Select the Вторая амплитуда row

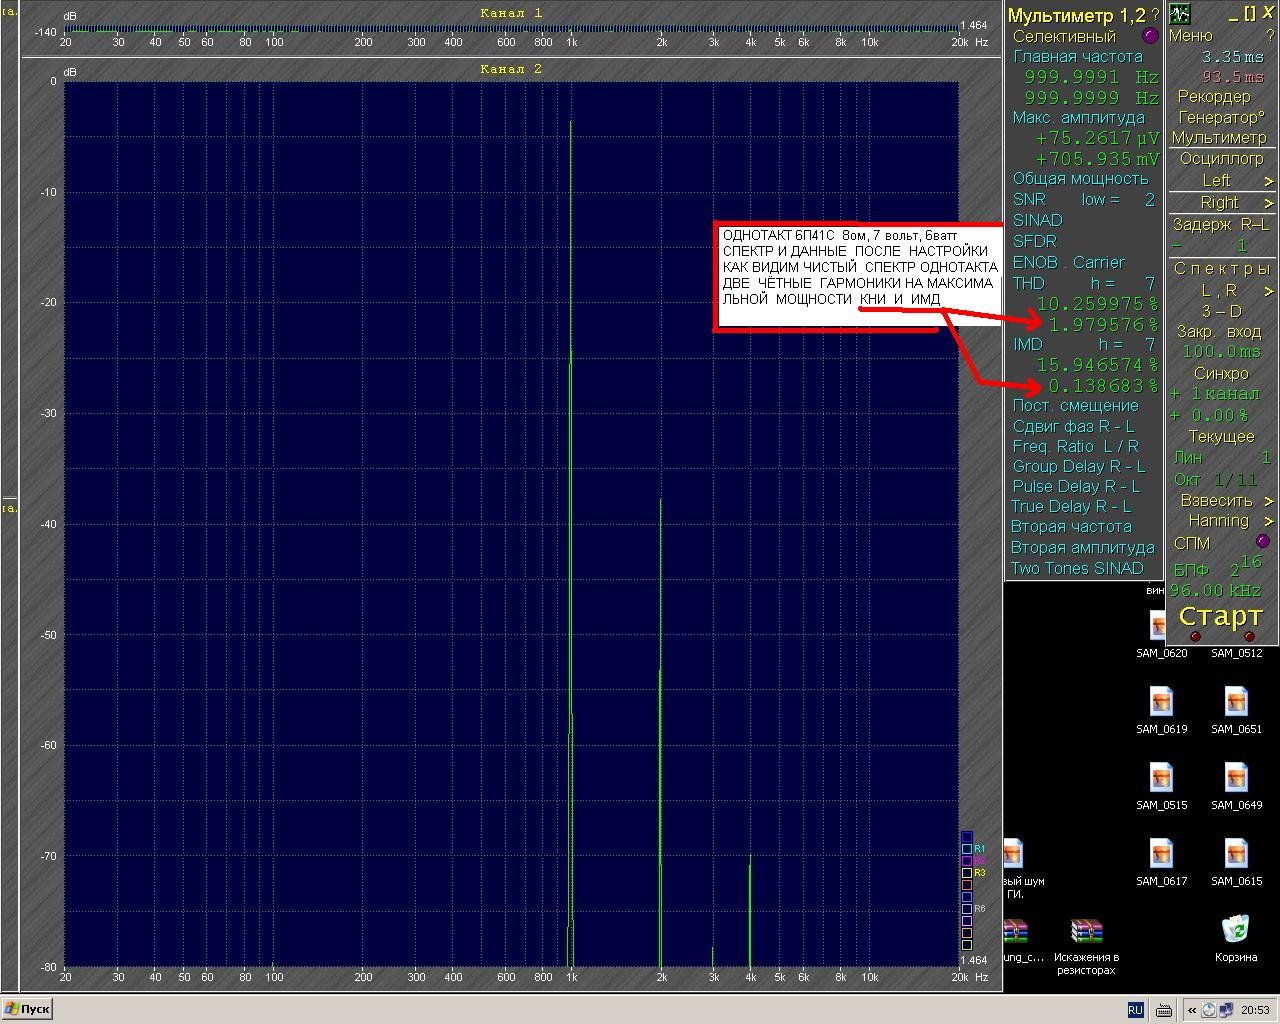pyautogui.click(x=1082, y=548)
